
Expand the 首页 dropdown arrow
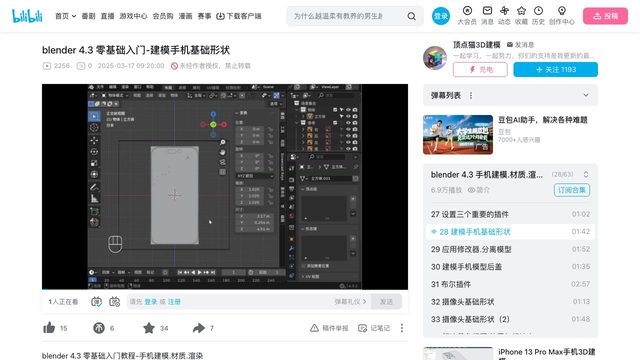point(74,16)
